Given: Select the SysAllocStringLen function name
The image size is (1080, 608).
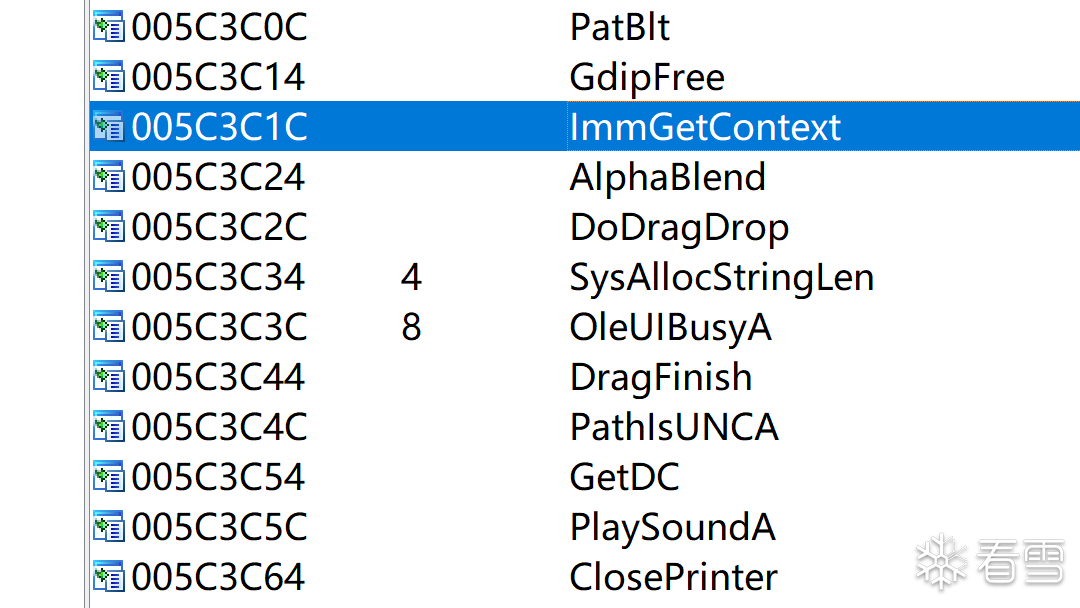Looking at the screenshot, I should tap(721, 277).
